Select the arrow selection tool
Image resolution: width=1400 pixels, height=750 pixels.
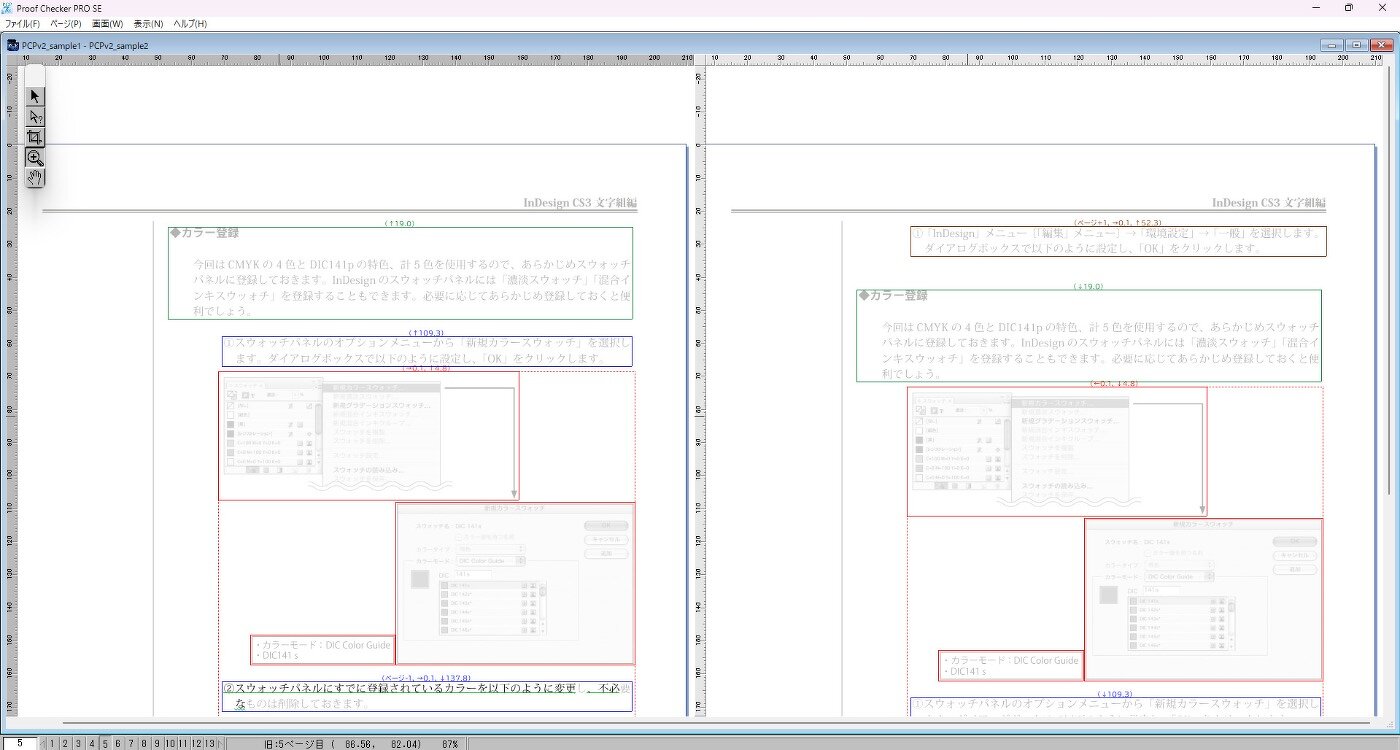[x=35, y=96]
